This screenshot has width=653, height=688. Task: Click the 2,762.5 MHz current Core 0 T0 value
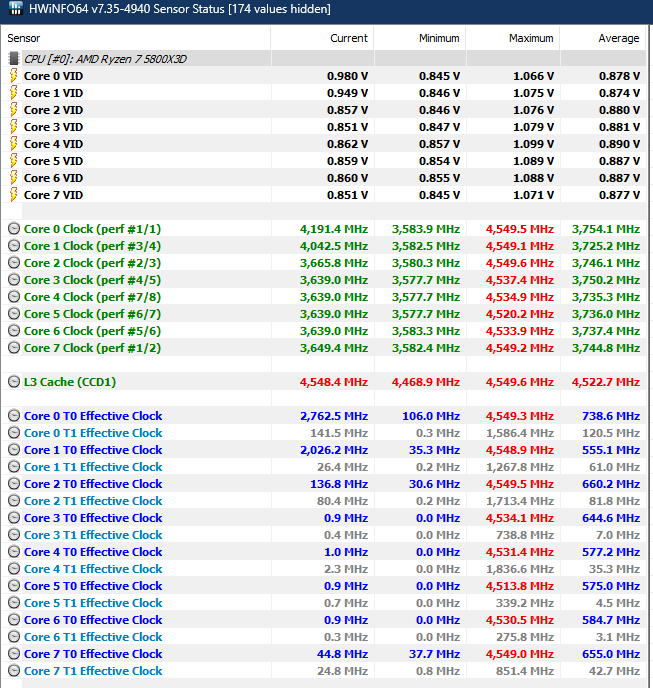click(334, 416)
